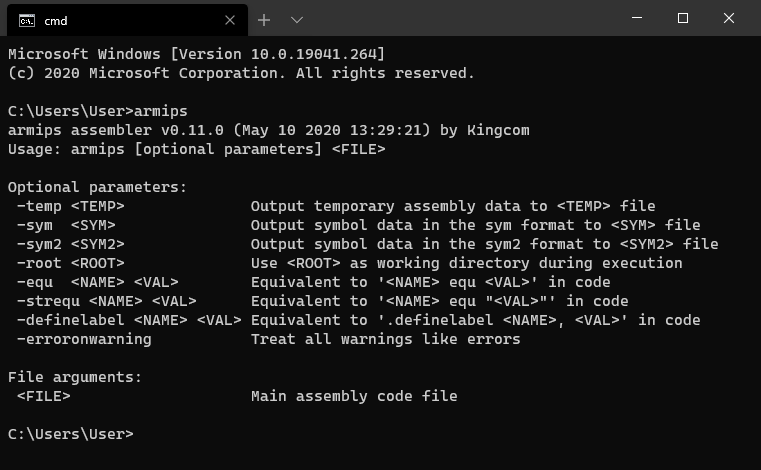The height and width of the screenshot is (470, 761).
Task: Click the -definelabel <NAME> <VAL> parameter
Action: coord(129,320)
